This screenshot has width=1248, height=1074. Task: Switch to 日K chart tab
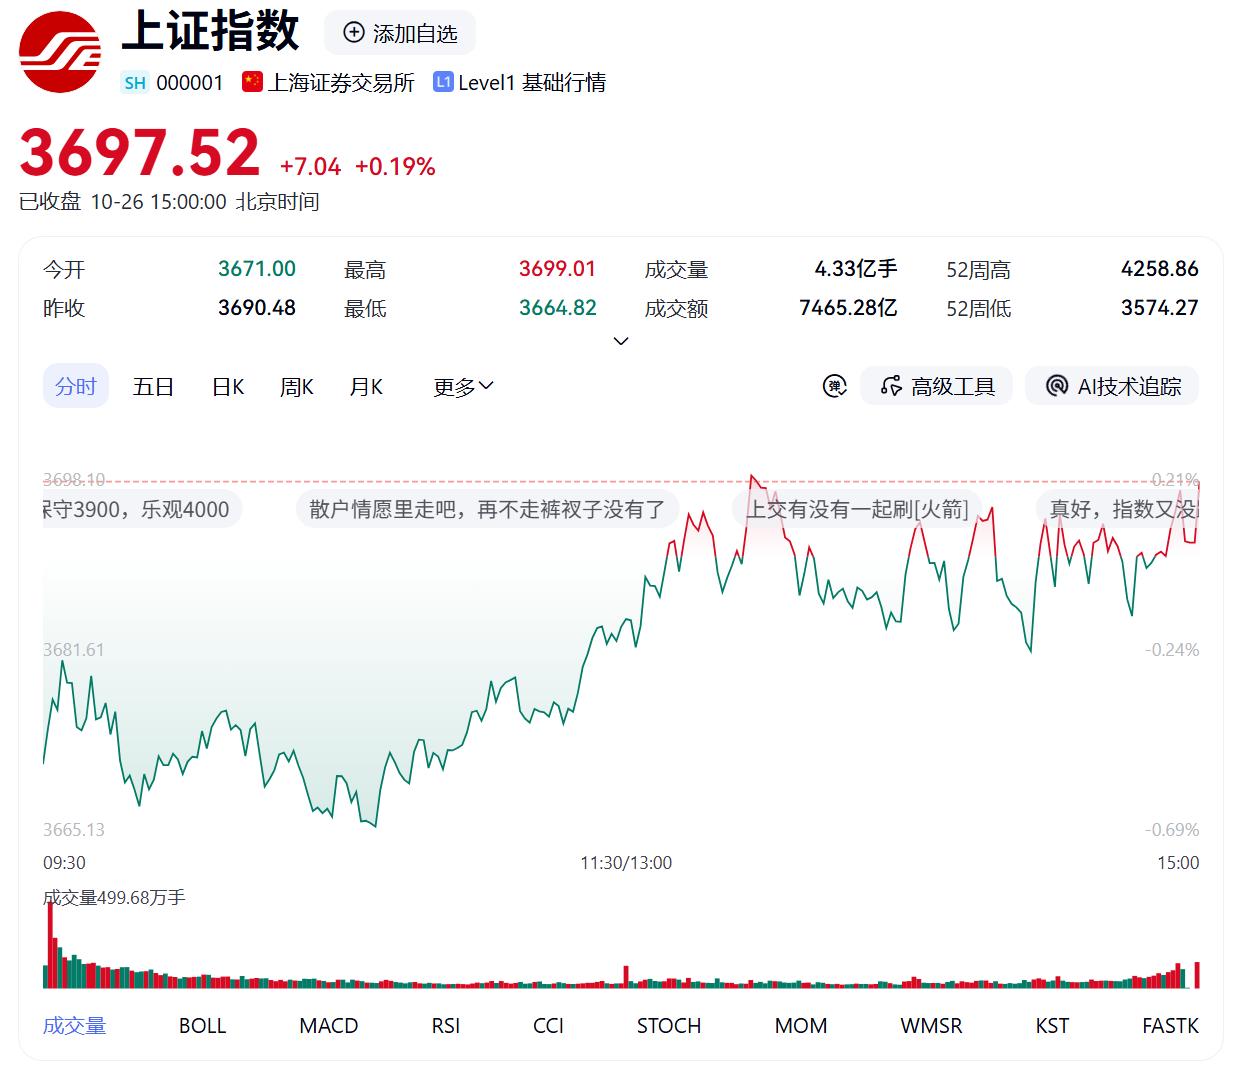pyautogui.click(x=228, y=387)
